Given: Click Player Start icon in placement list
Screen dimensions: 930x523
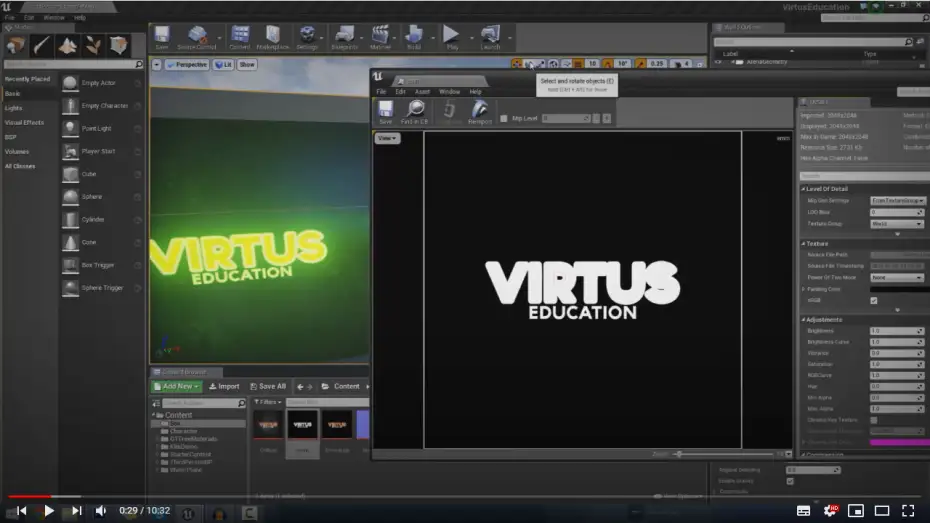Looking at the screenshot, I should [x=70, y=151].
